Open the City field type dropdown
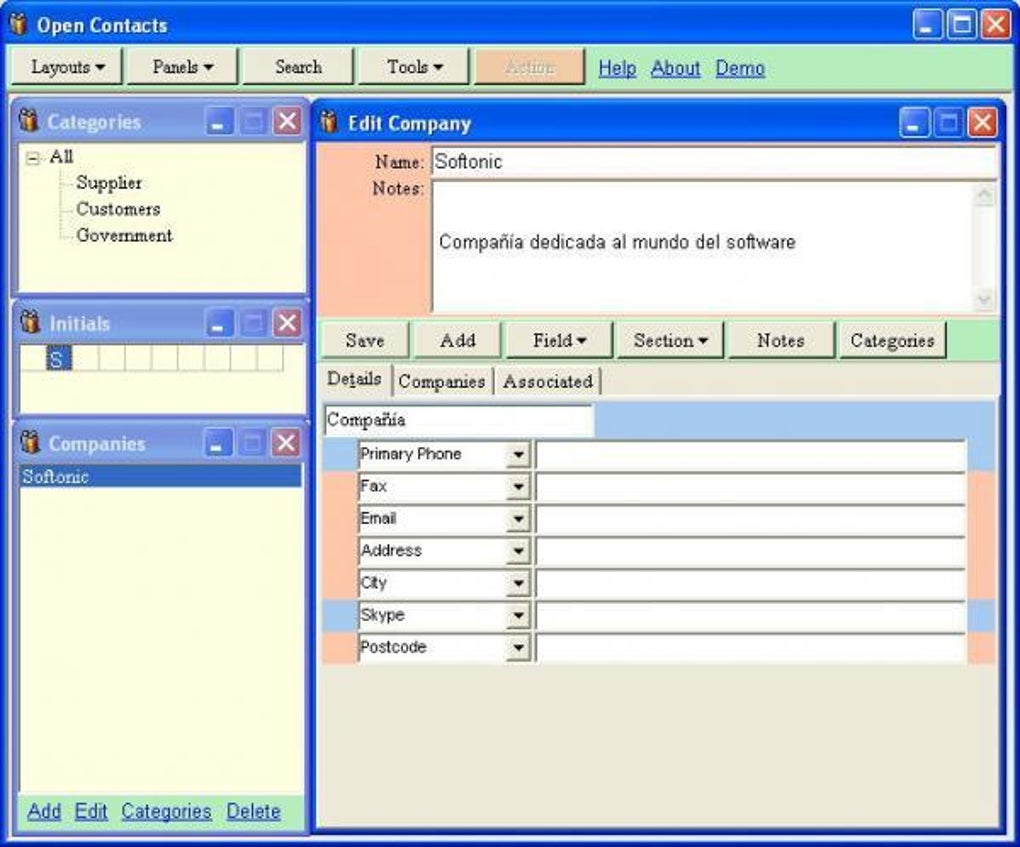1020x847 pixels. tap(518, 583)
